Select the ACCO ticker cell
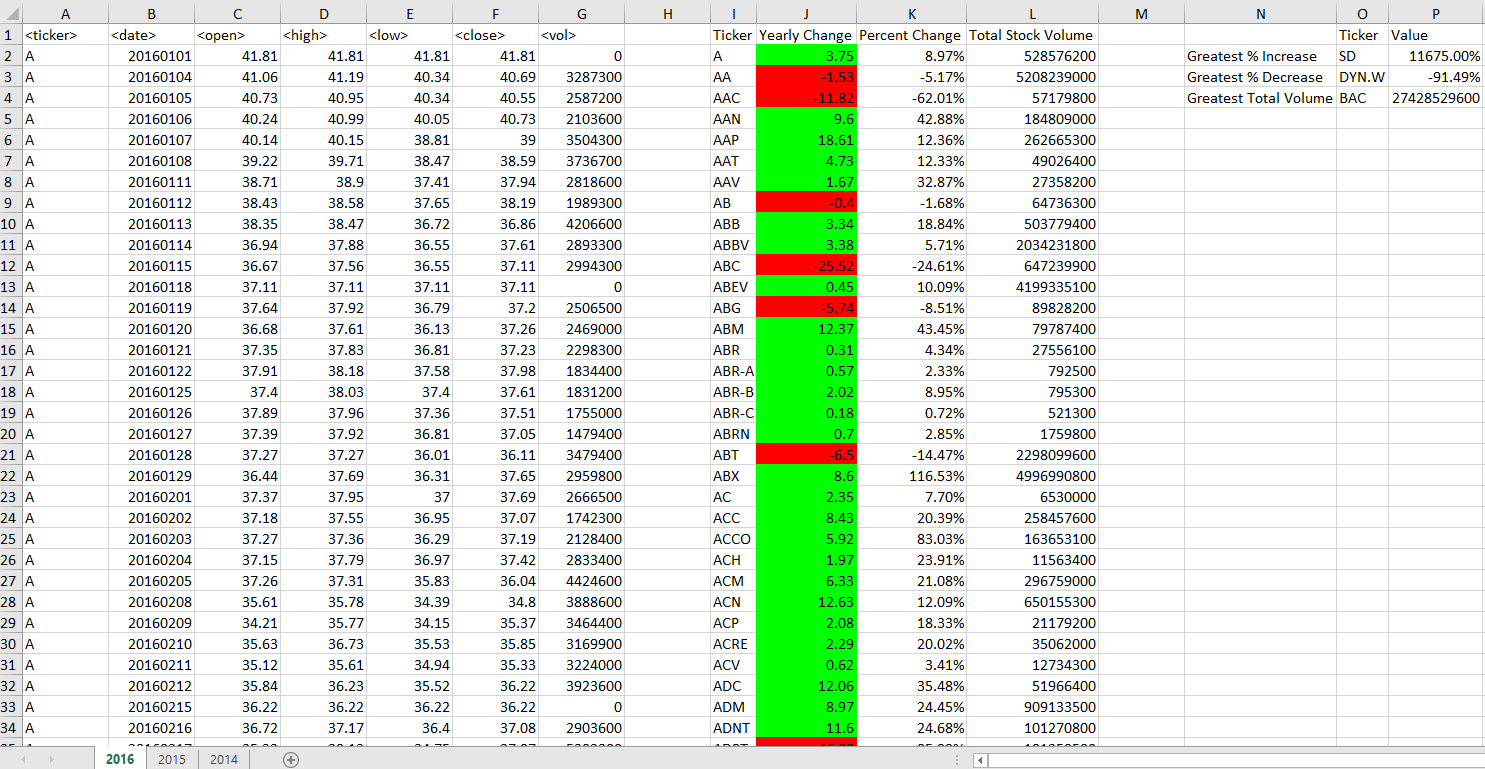1485x769 pixels. pyautogui.click(x=733, y=539)
